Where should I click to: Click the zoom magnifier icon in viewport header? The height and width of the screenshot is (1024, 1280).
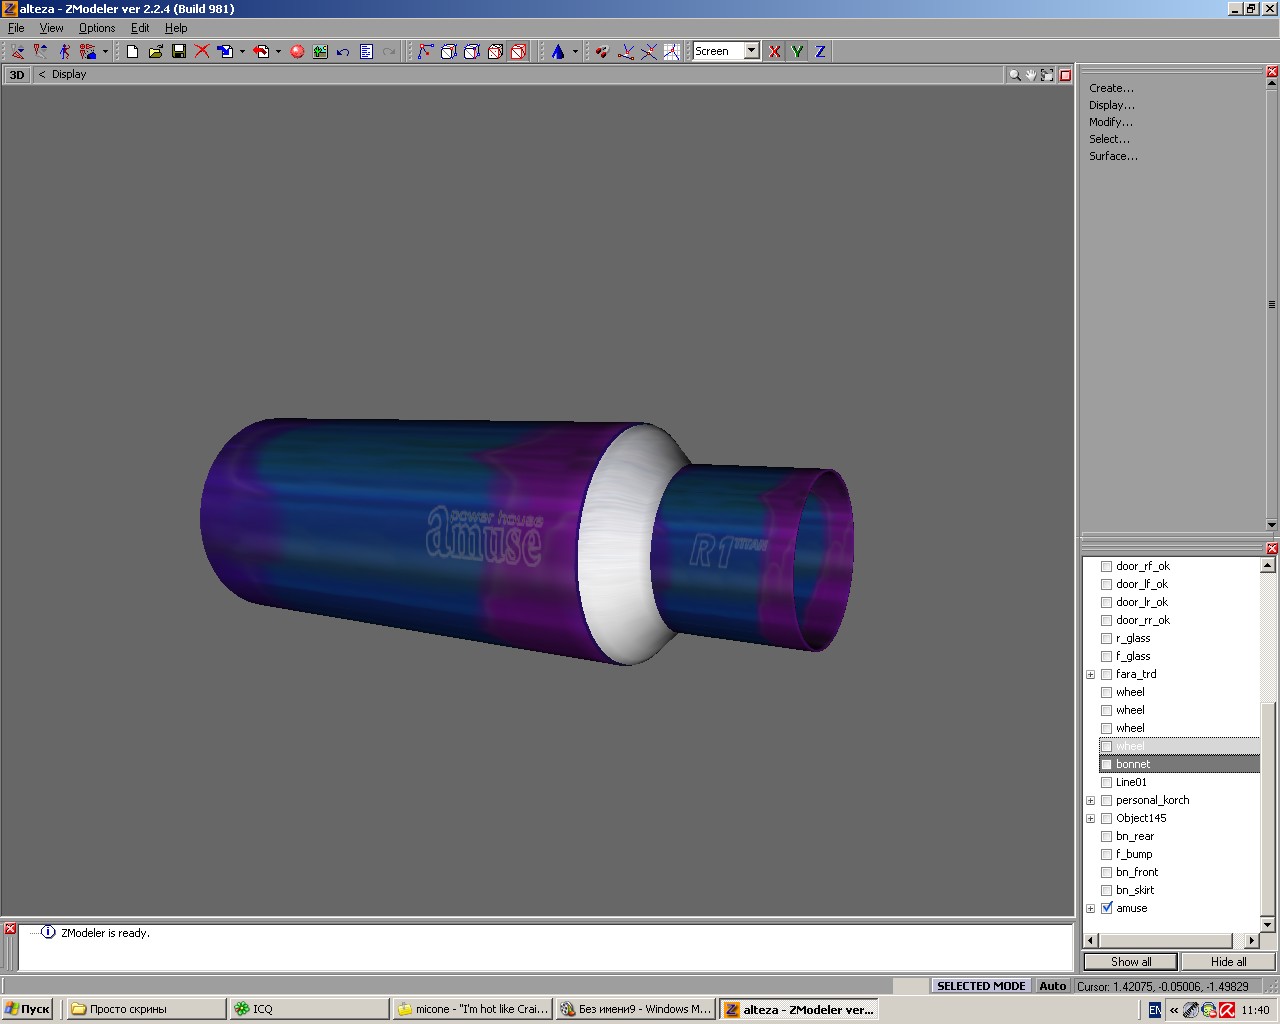(x=1015, y=75)
